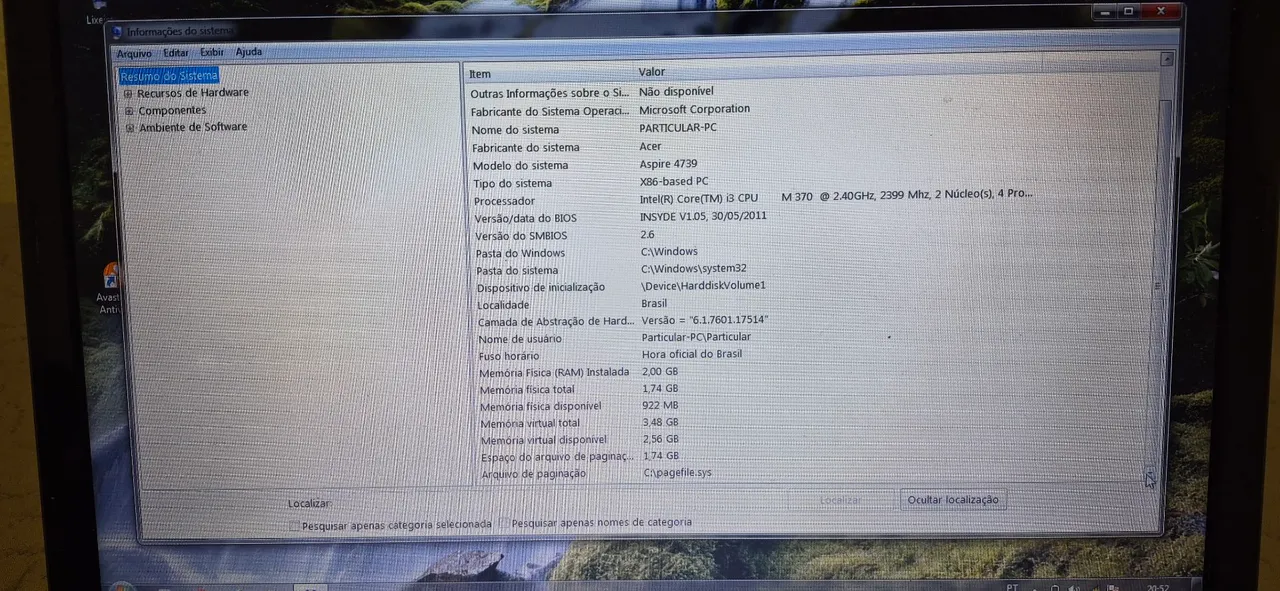The image size is (1280, 591).
Task: Click the \Device\HarddiskVolume1 value
Action: pyautogui.click(x=704, y=286)
